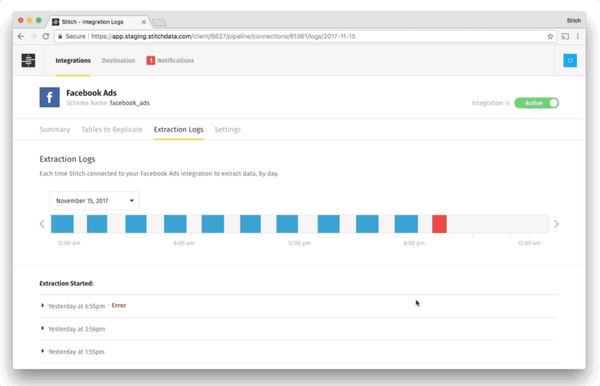Open the Chrome three-dot menu
Viewport: 600px width, 386px height.
pos(578,36)
